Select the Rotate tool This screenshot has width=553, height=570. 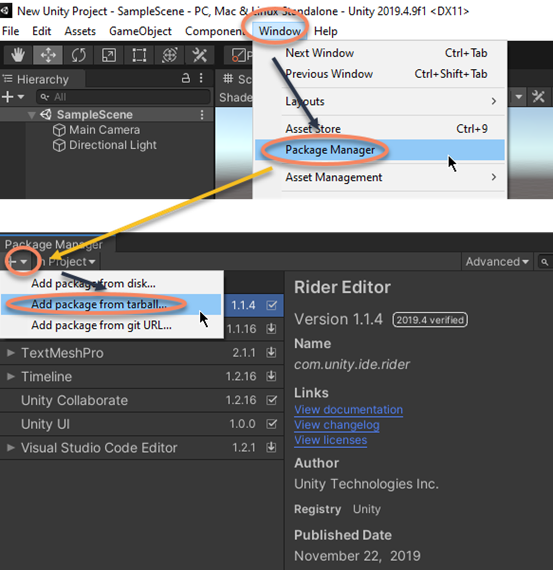click(x=79, y=55)
